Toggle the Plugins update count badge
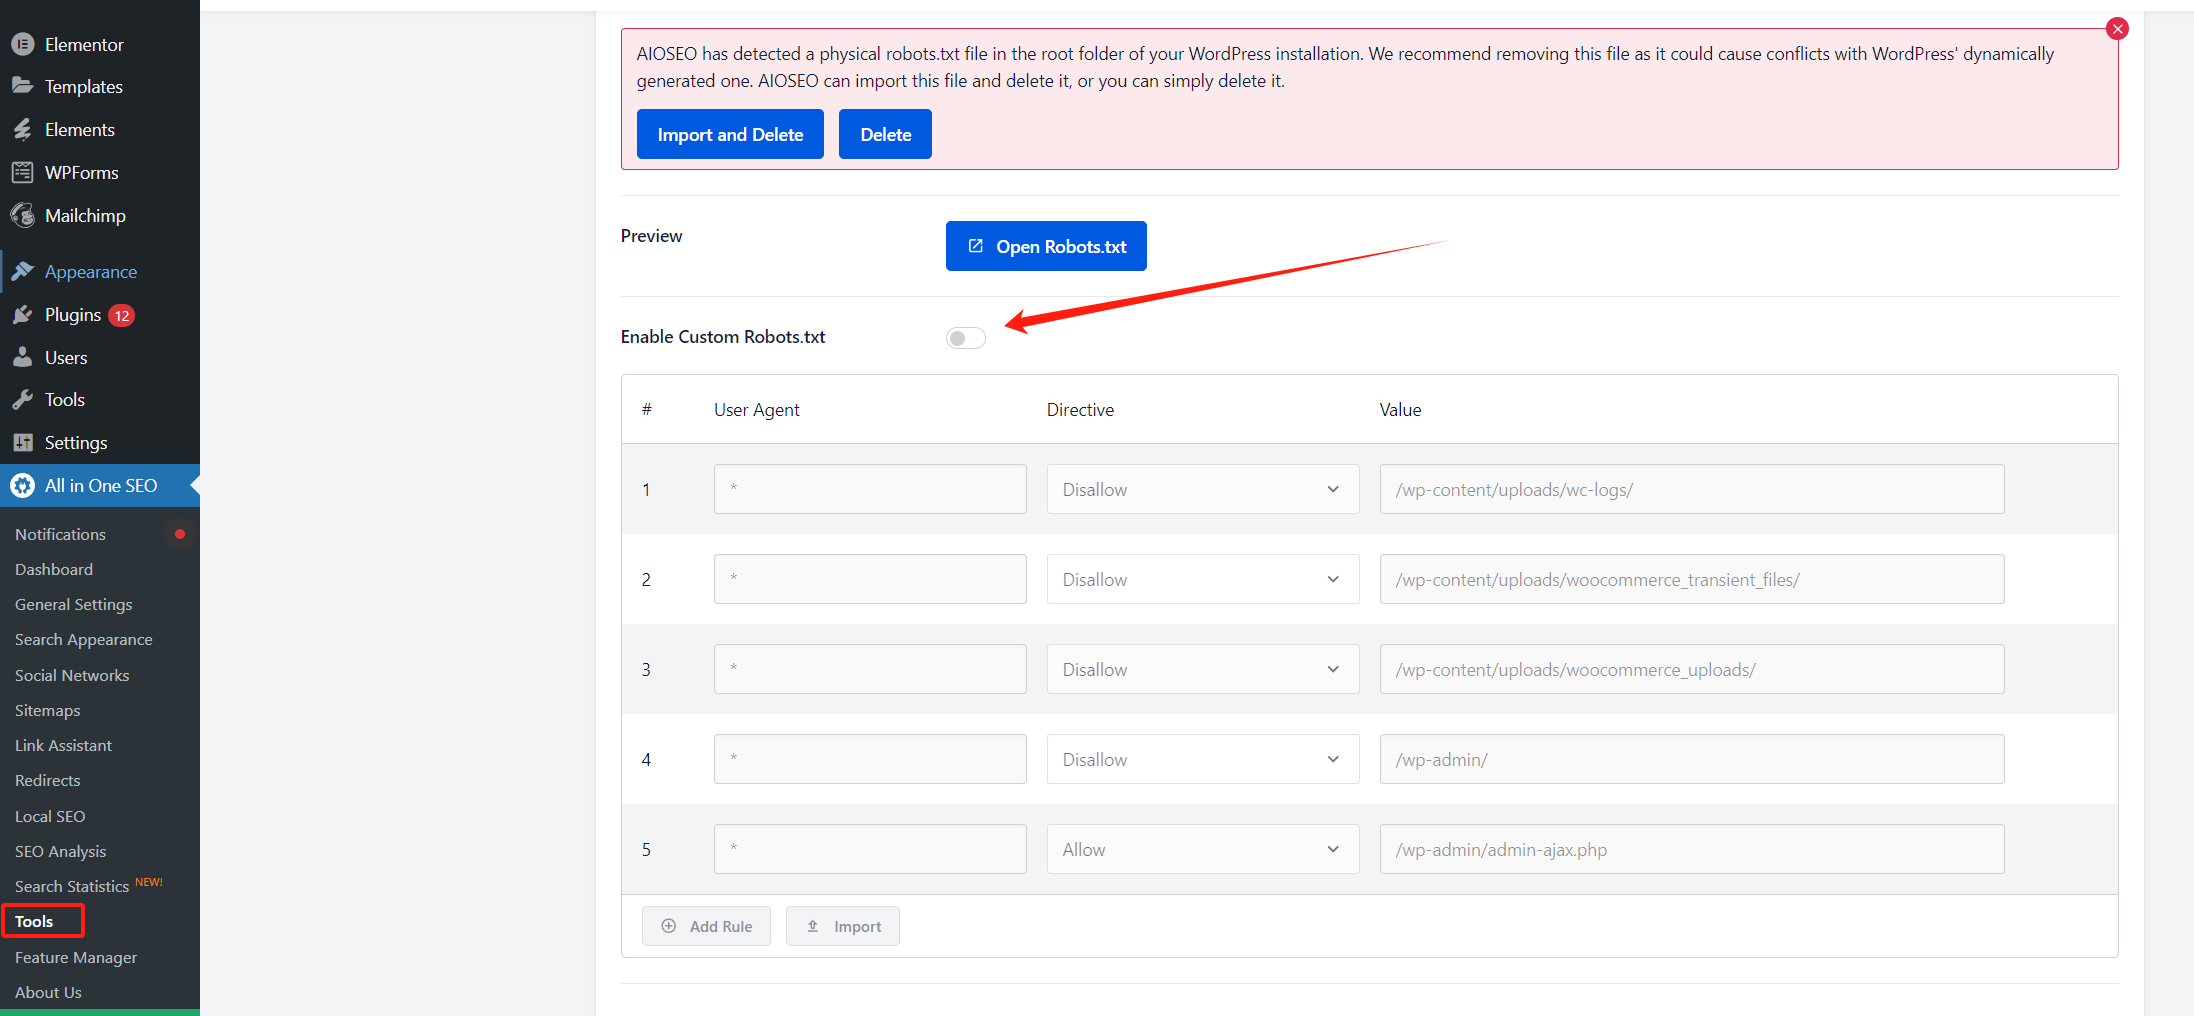Viewport: 2194px width, 1016px height. tap(120, 314)
